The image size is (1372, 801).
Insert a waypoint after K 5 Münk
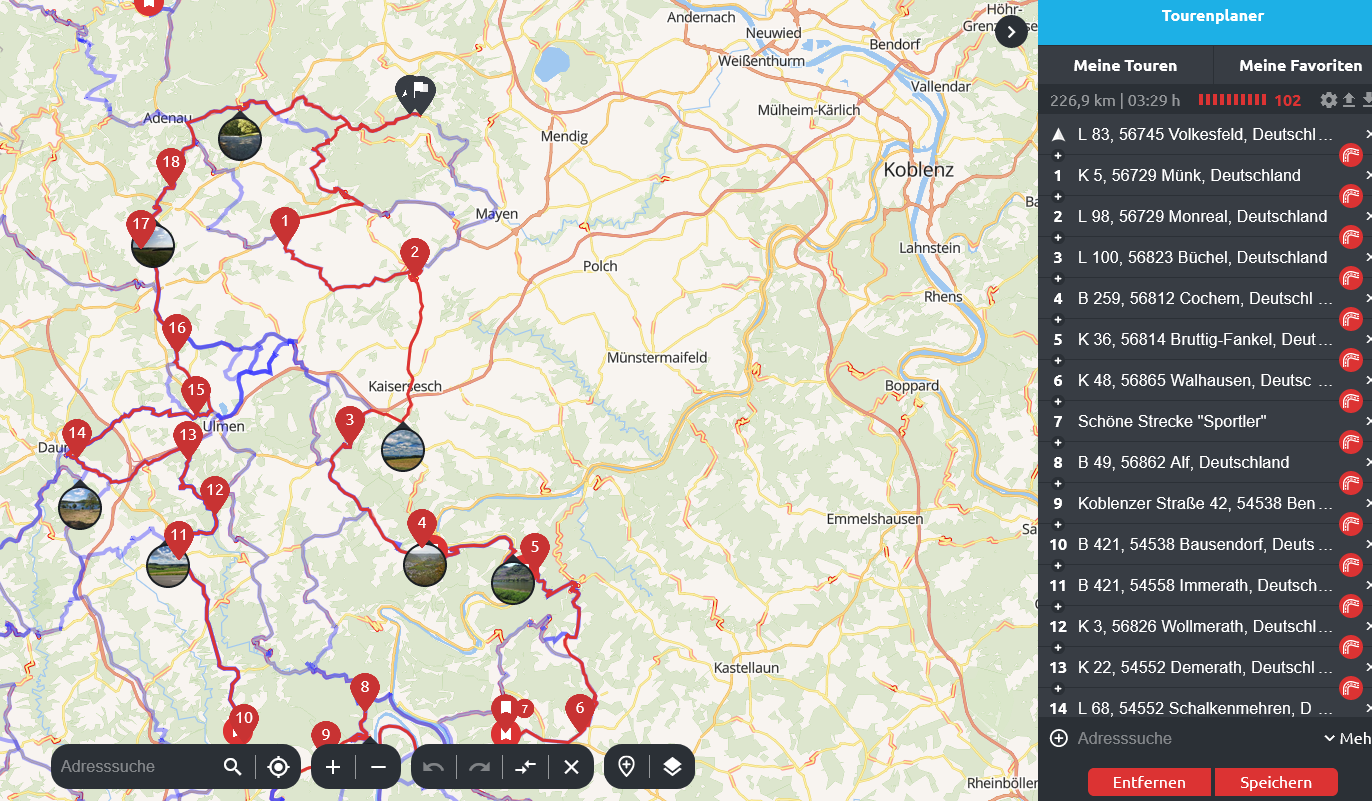(x=1058, y=196)
